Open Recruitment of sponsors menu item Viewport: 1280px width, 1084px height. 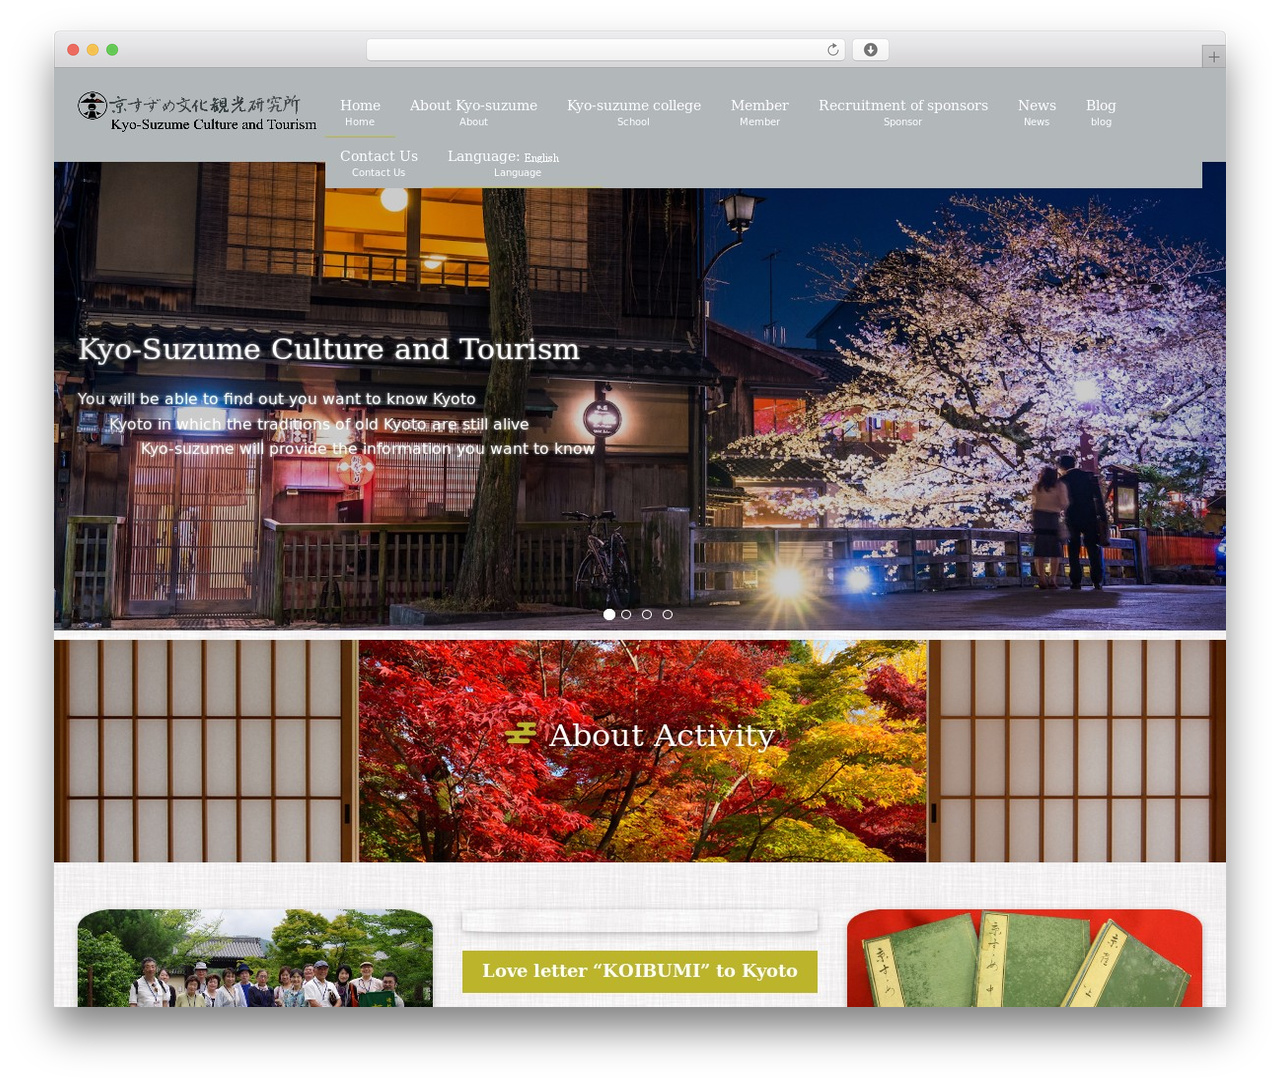(x=903, y=112)
